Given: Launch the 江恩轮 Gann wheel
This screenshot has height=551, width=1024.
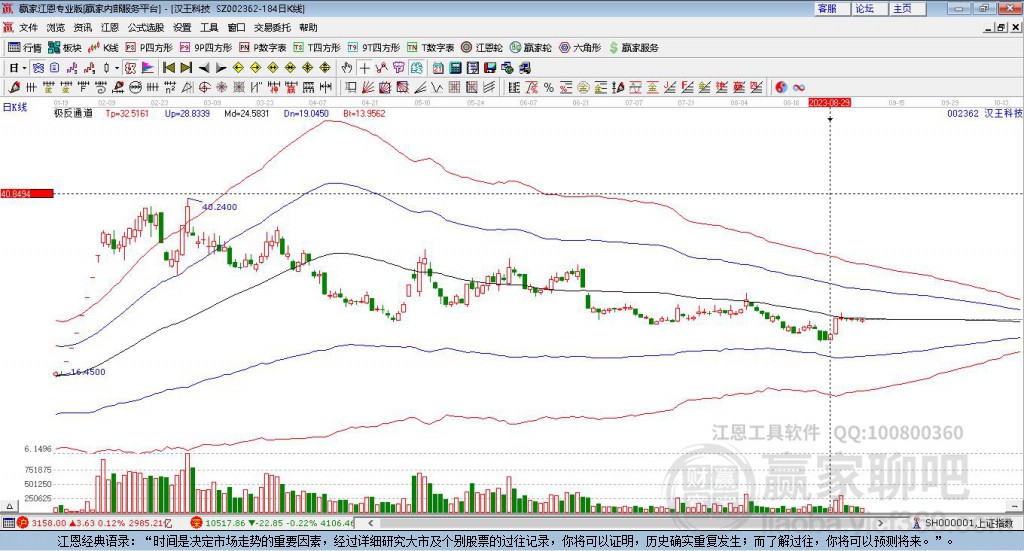Looking at the screenshot, I should [x=482, y=48].
